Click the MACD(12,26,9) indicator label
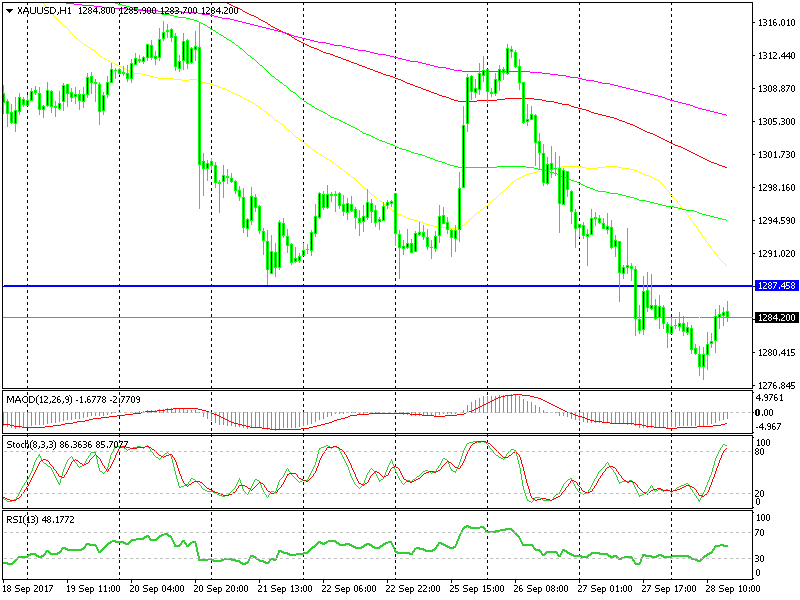Viewport: 800px width, 600px height. (39, 399)
